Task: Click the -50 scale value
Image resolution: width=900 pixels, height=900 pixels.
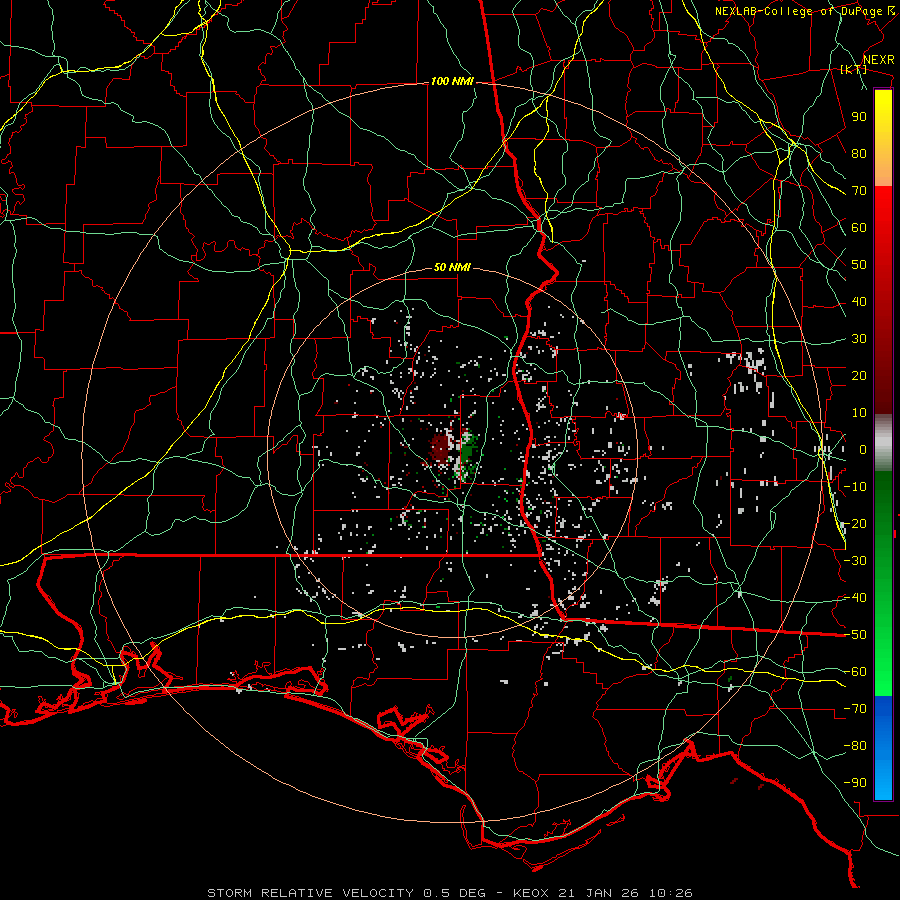Action: (856, 635)
